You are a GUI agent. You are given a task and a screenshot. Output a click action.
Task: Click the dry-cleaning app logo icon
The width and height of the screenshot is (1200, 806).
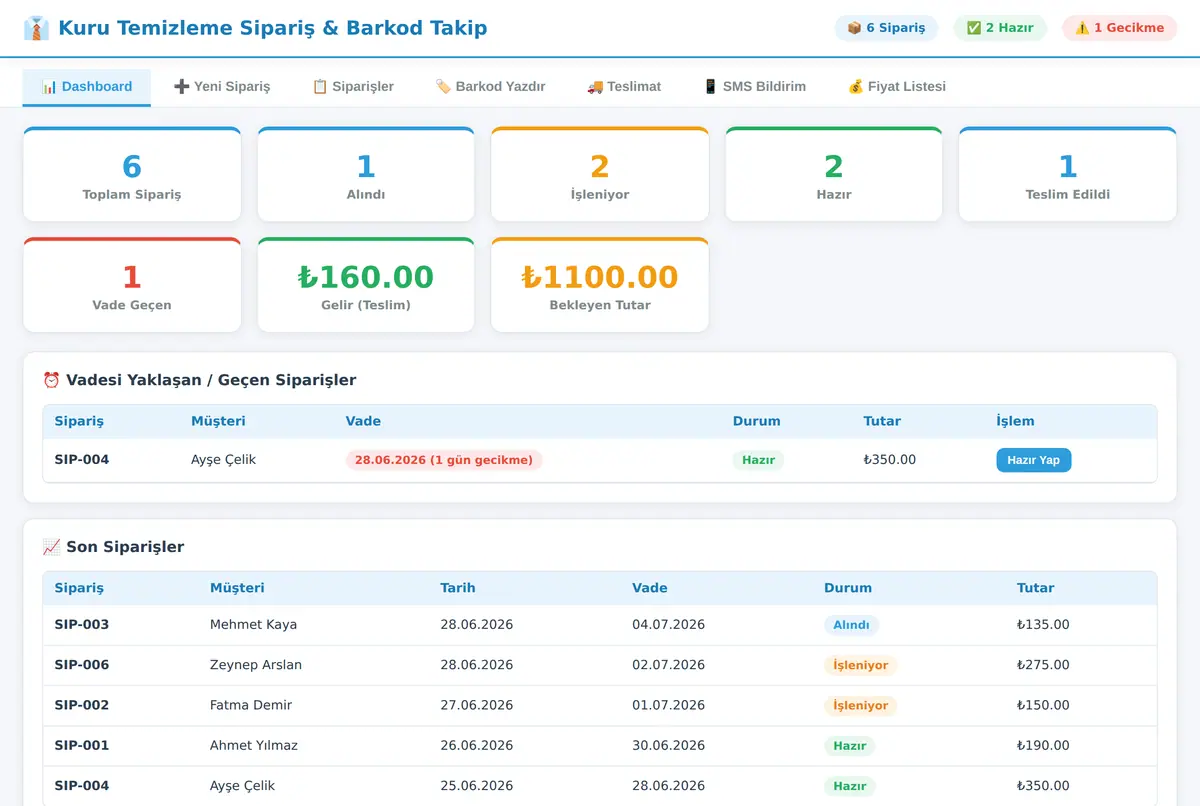pyautogui.click(x=36, y=28)
